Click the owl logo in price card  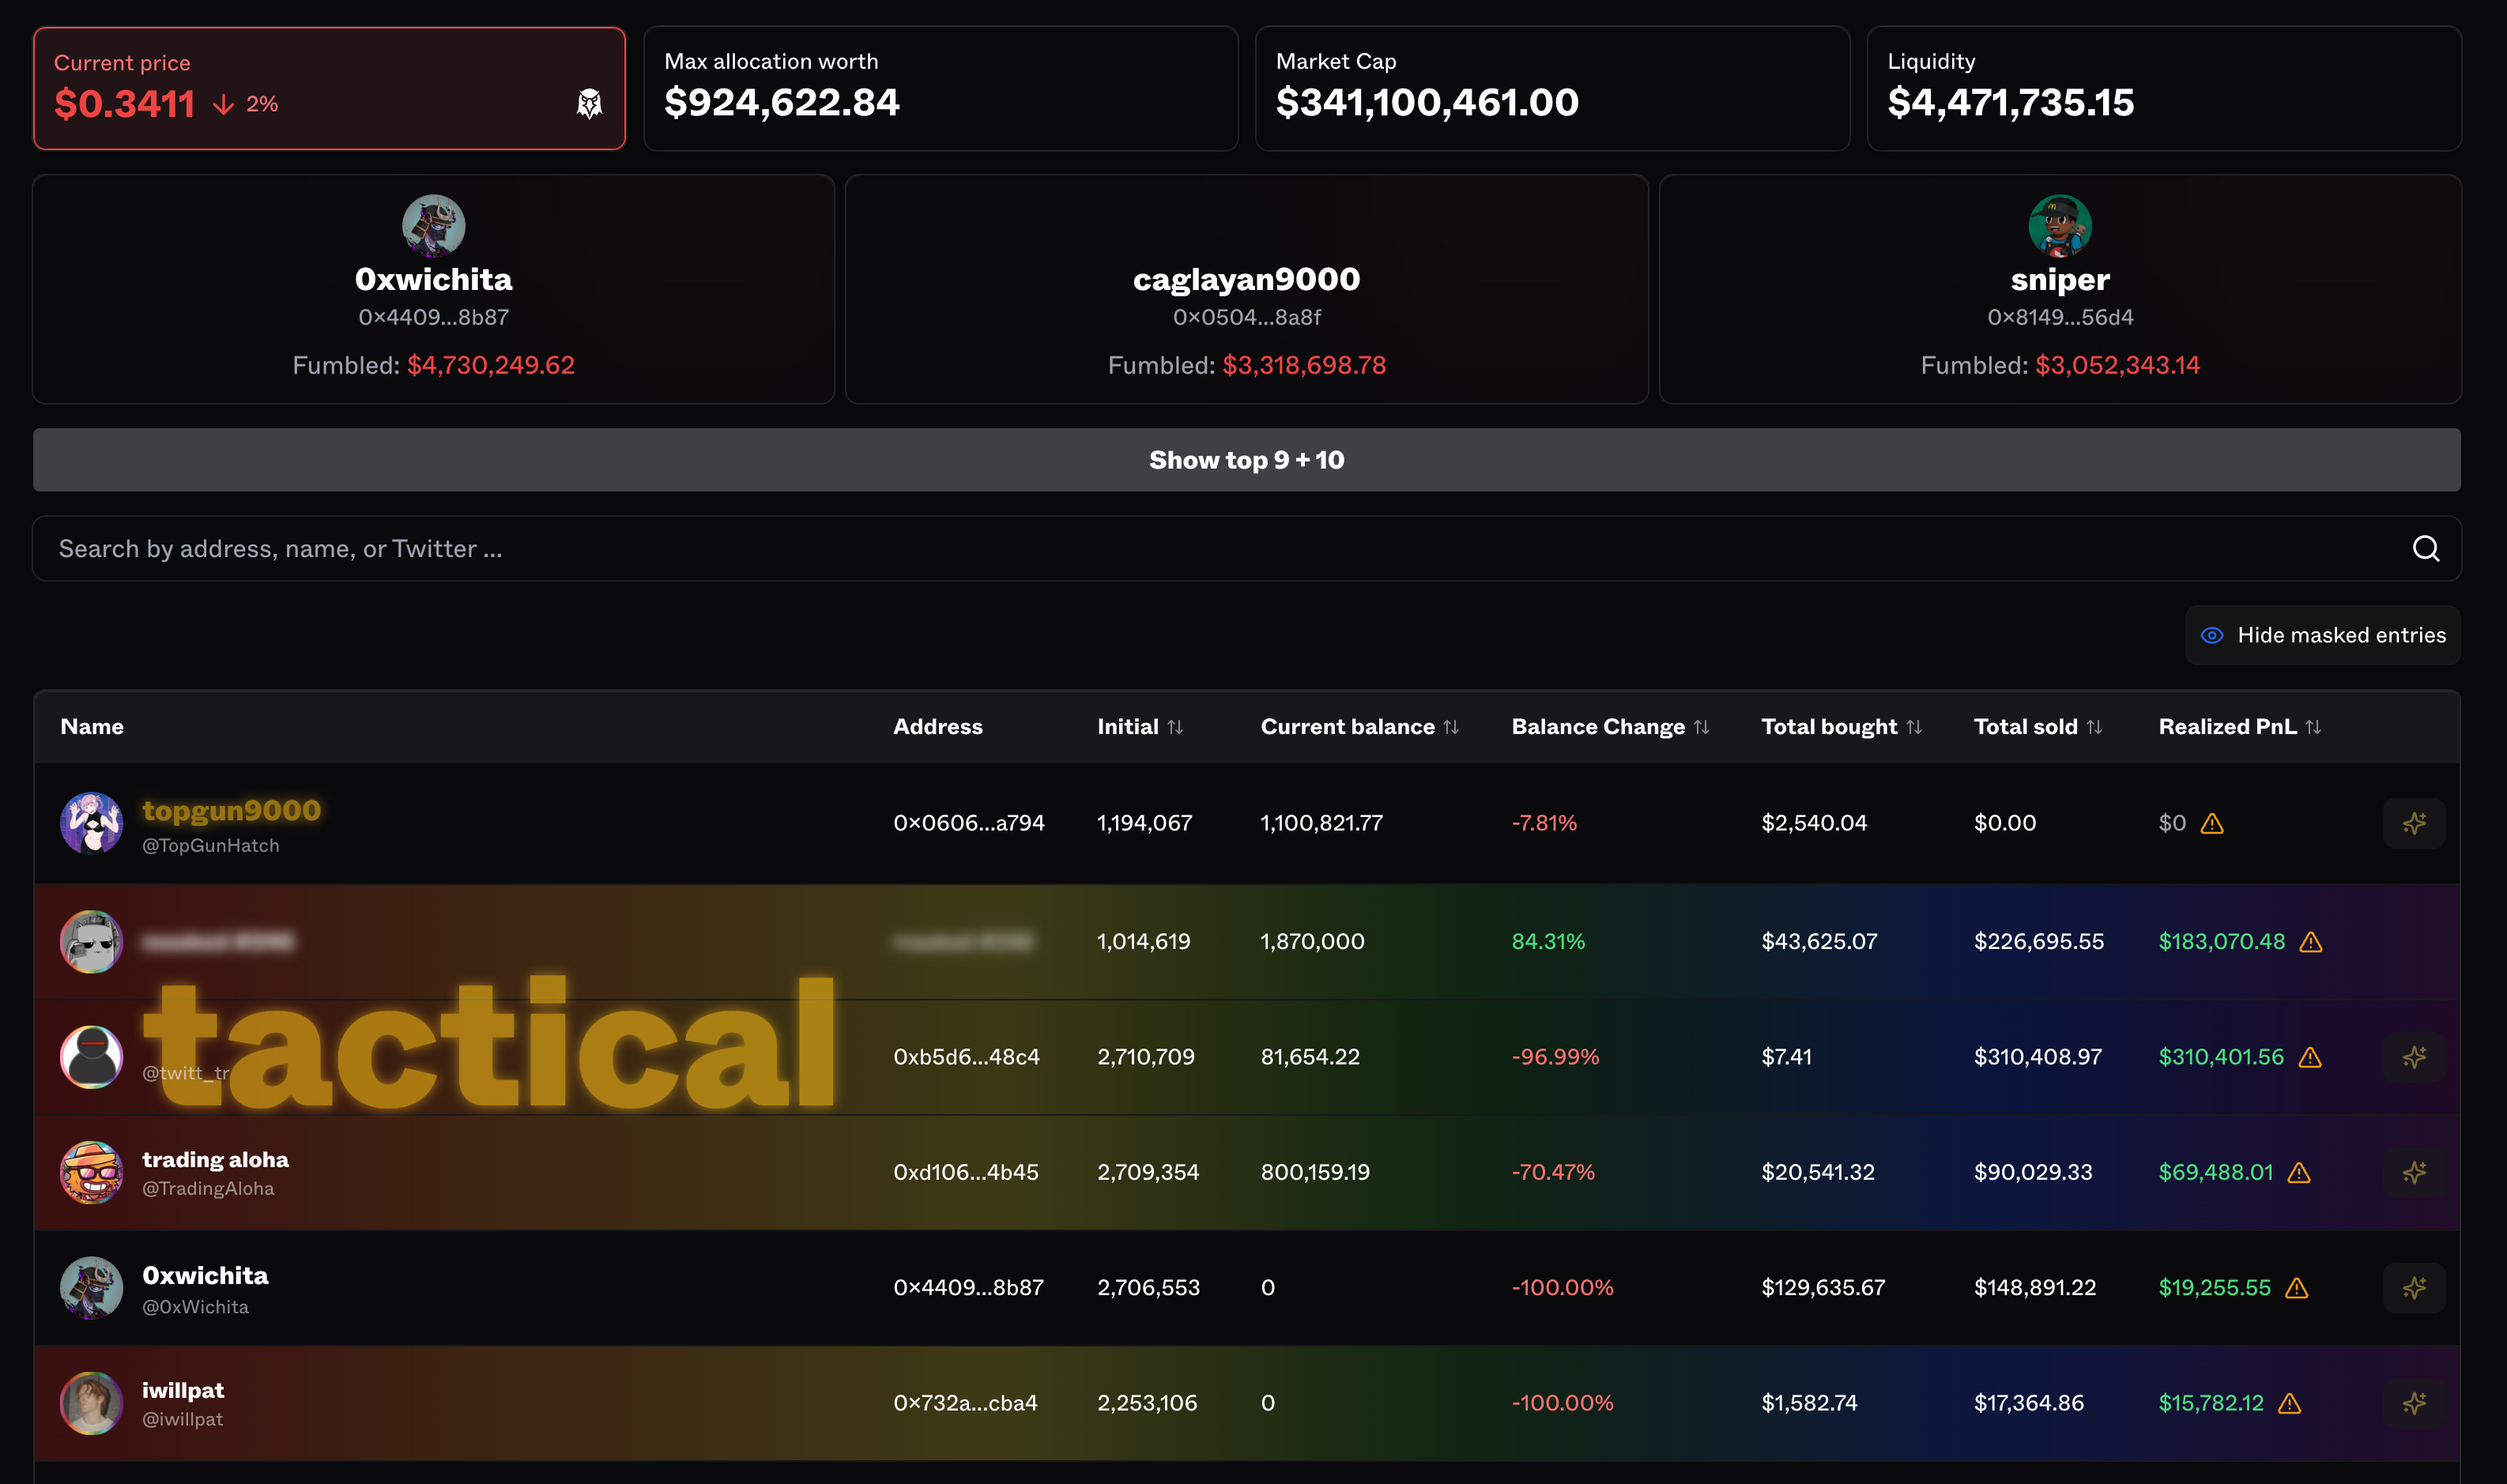pos(589,104)
